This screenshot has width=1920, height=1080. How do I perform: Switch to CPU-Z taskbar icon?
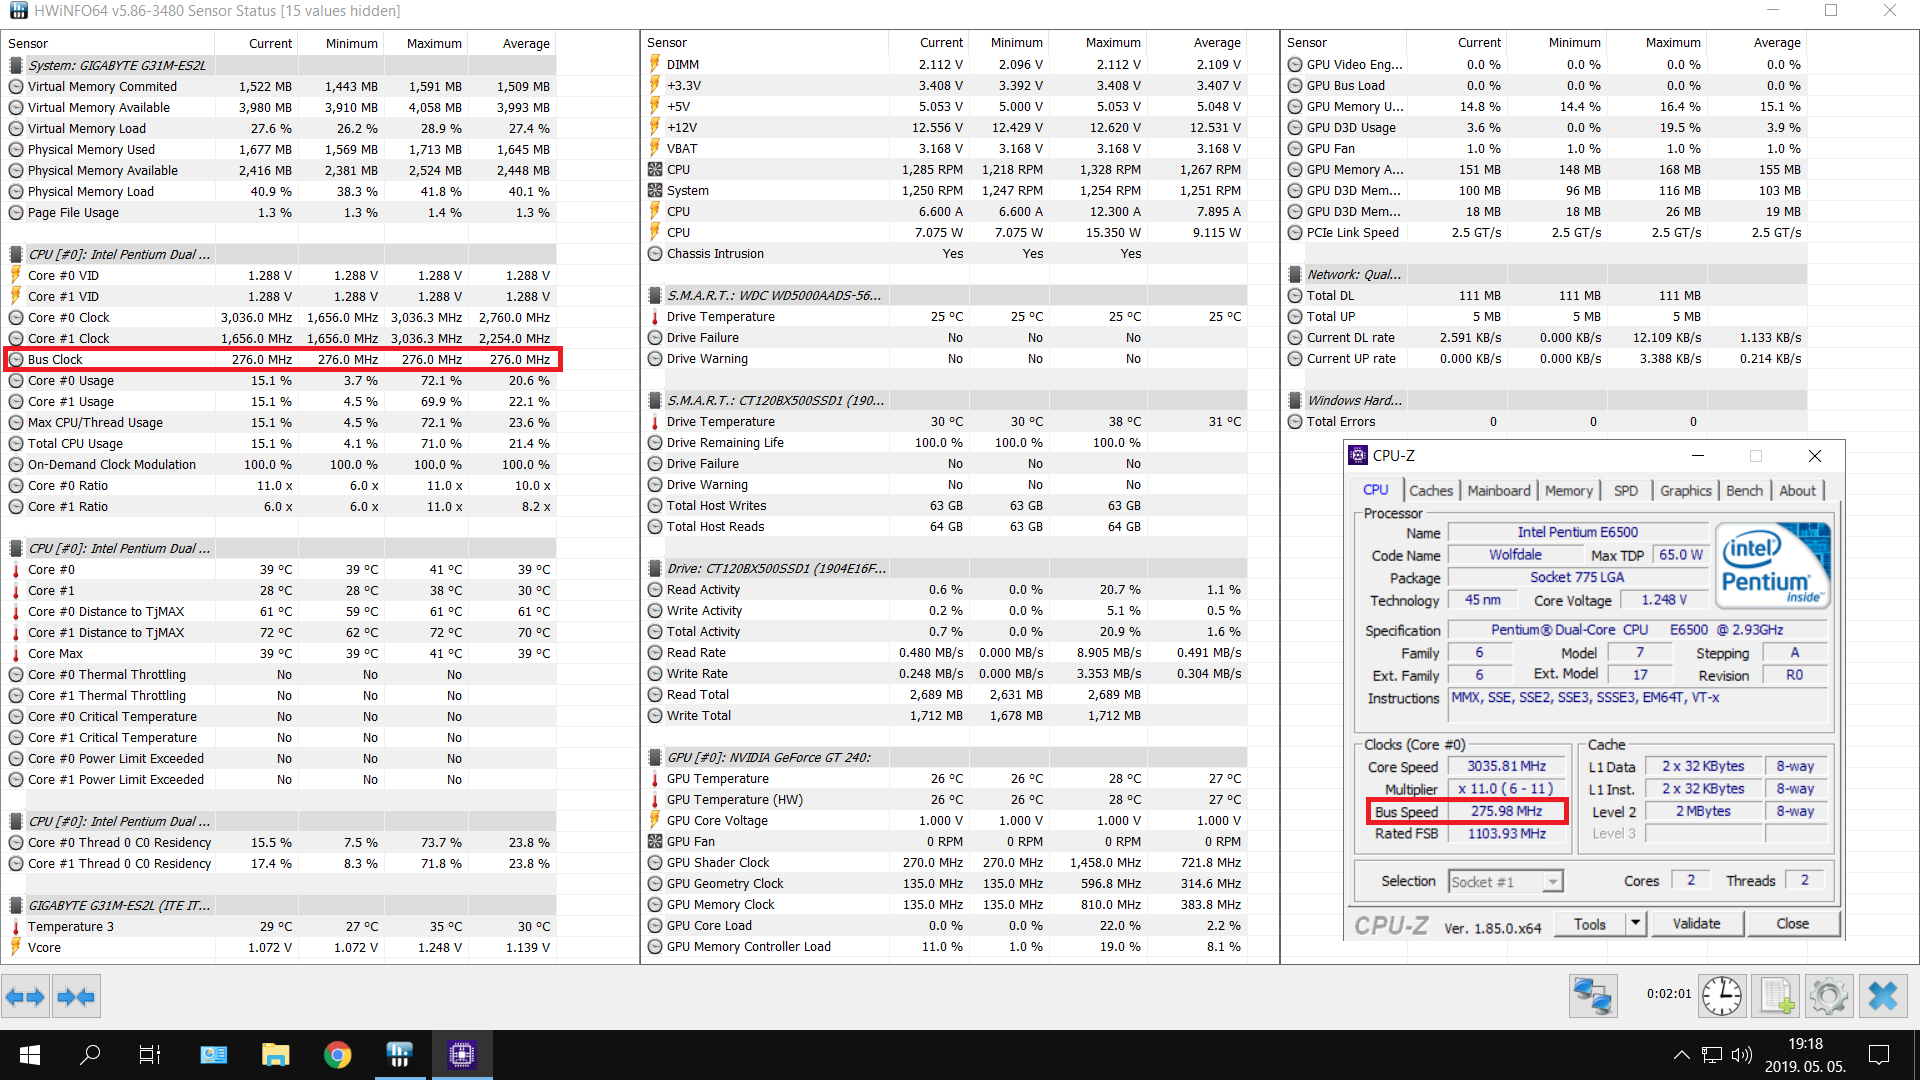point(461,1055)
